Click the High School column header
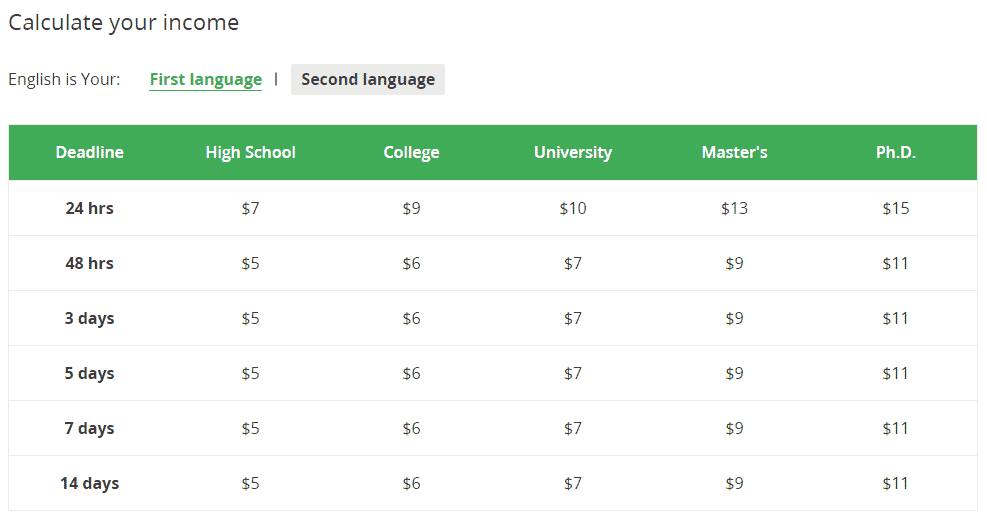This screenshot has width=987, height=522. click(x=251, y=152)
